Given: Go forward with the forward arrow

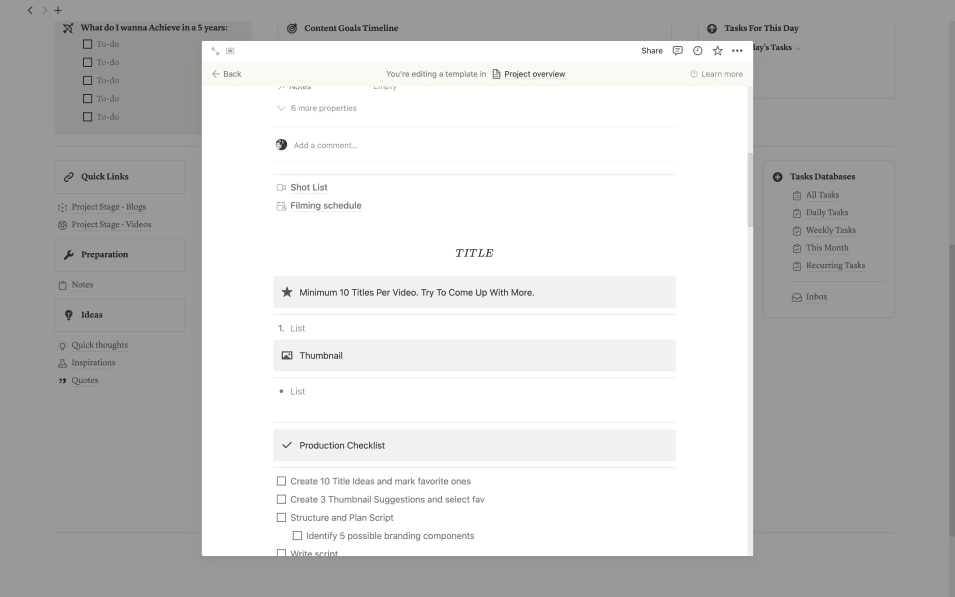Looking at the screenshot, I should tap(44, 10).
